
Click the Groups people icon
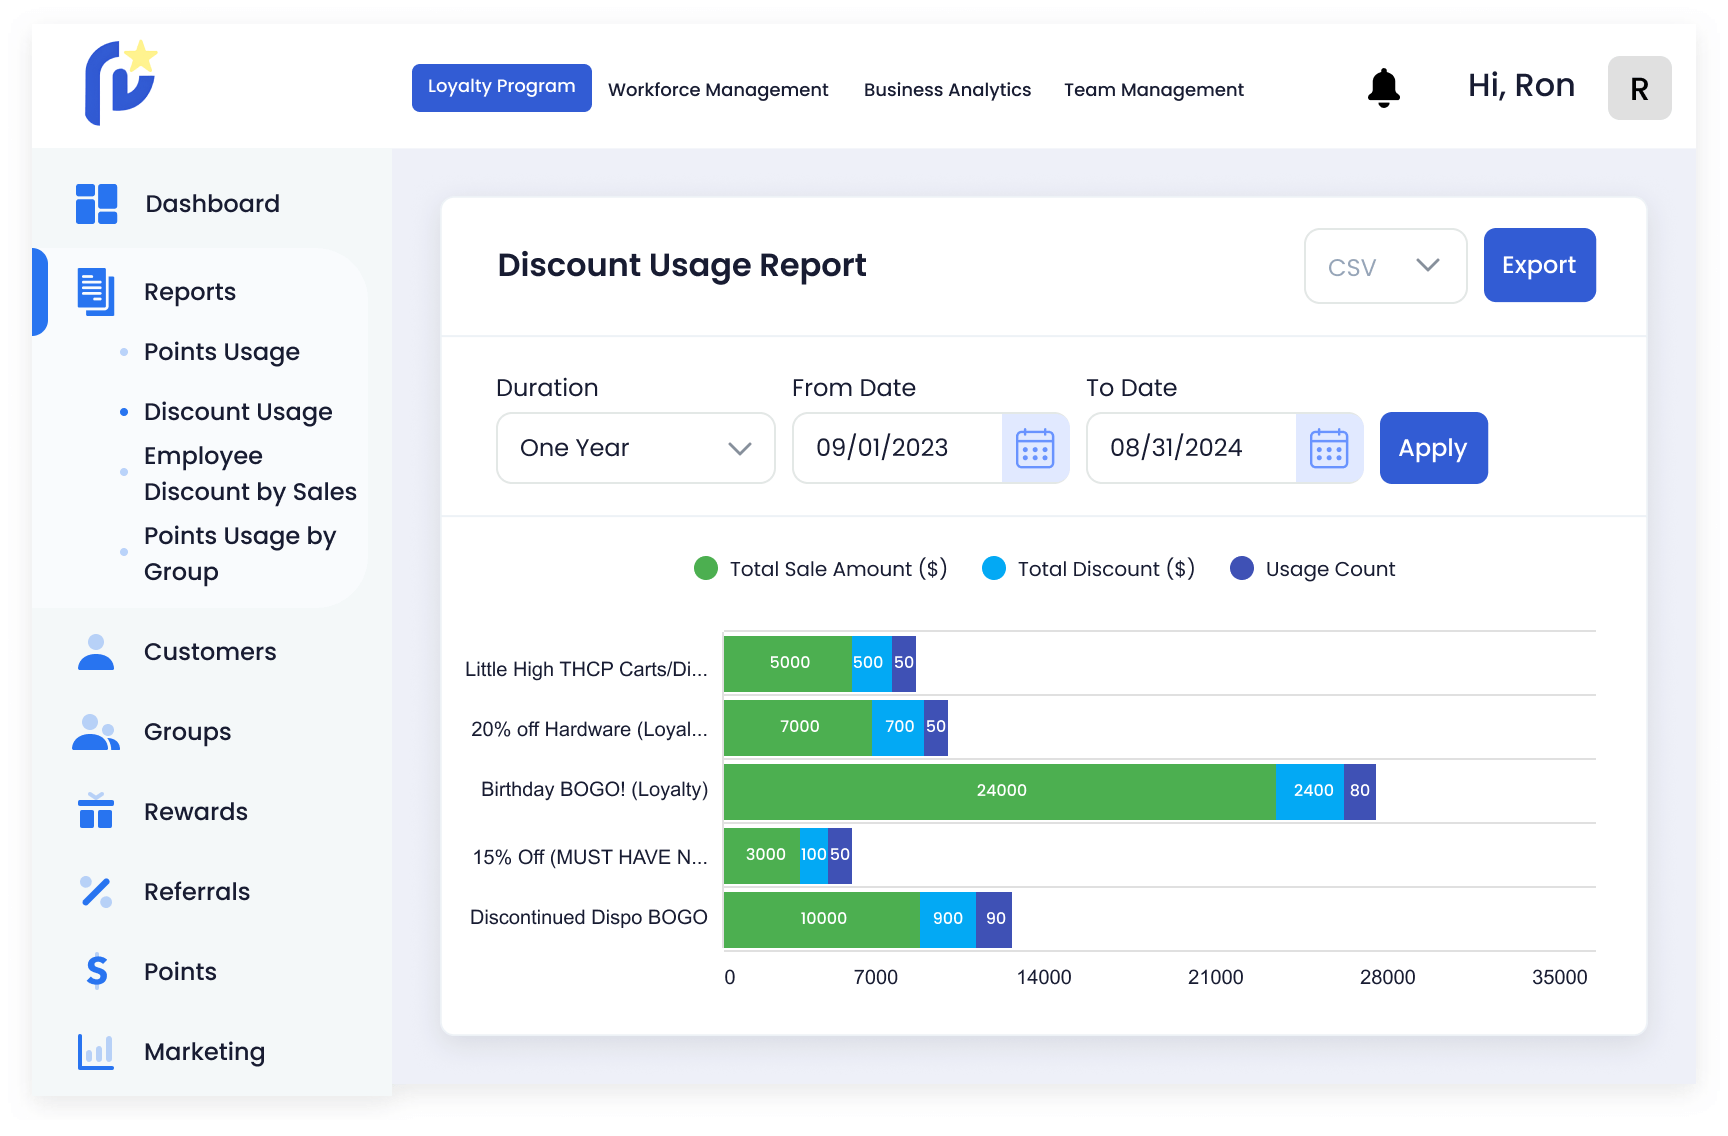(96, 732)
